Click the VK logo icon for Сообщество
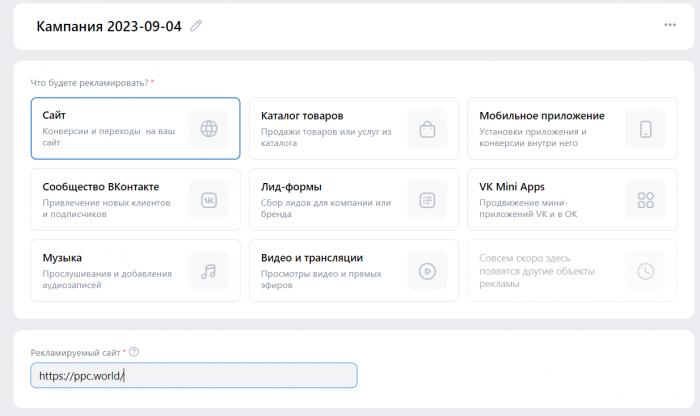 coord(208,200)
